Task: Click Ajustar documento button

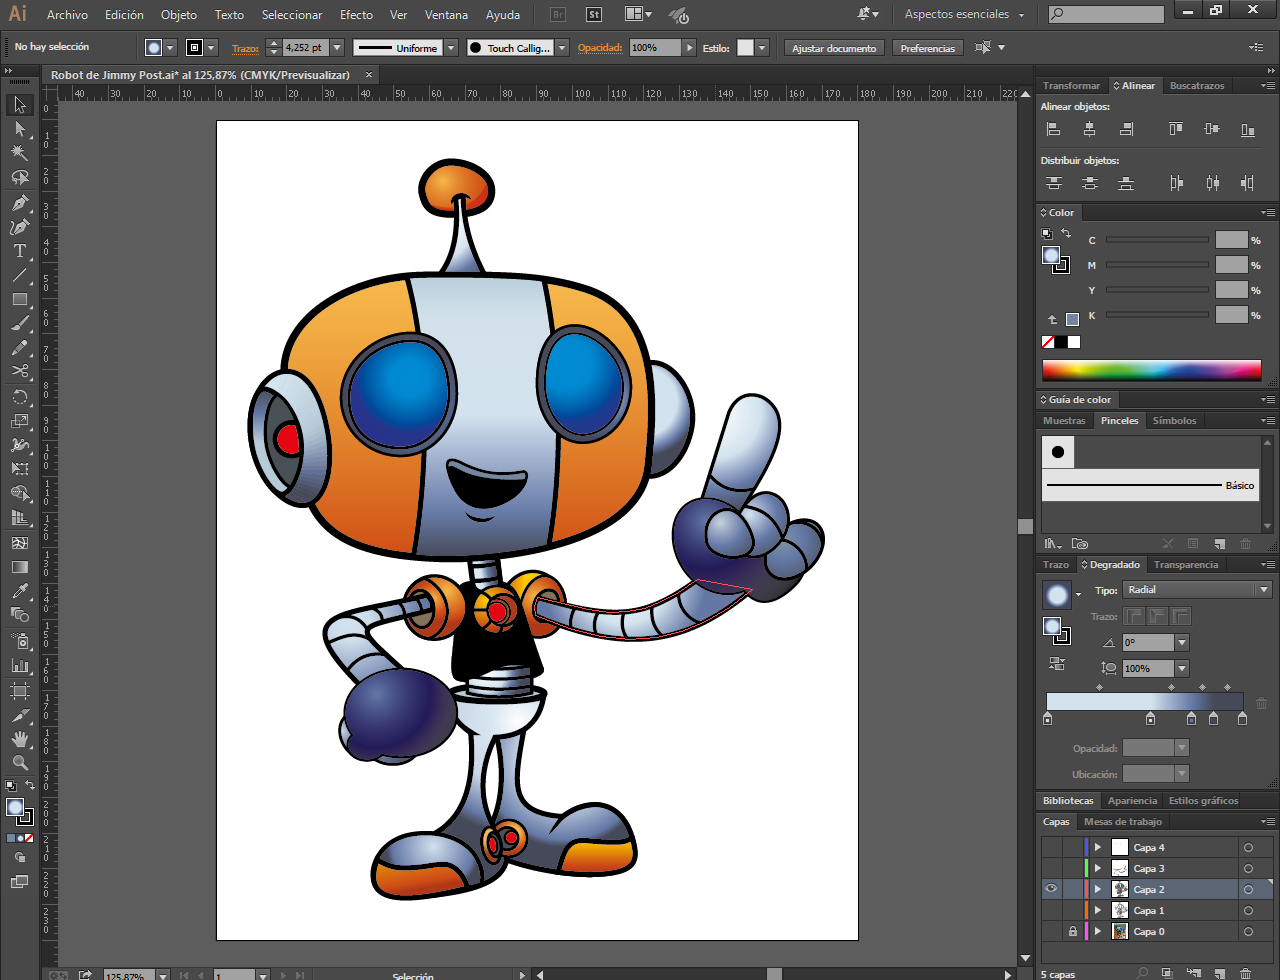Action: tap(834, 48)
